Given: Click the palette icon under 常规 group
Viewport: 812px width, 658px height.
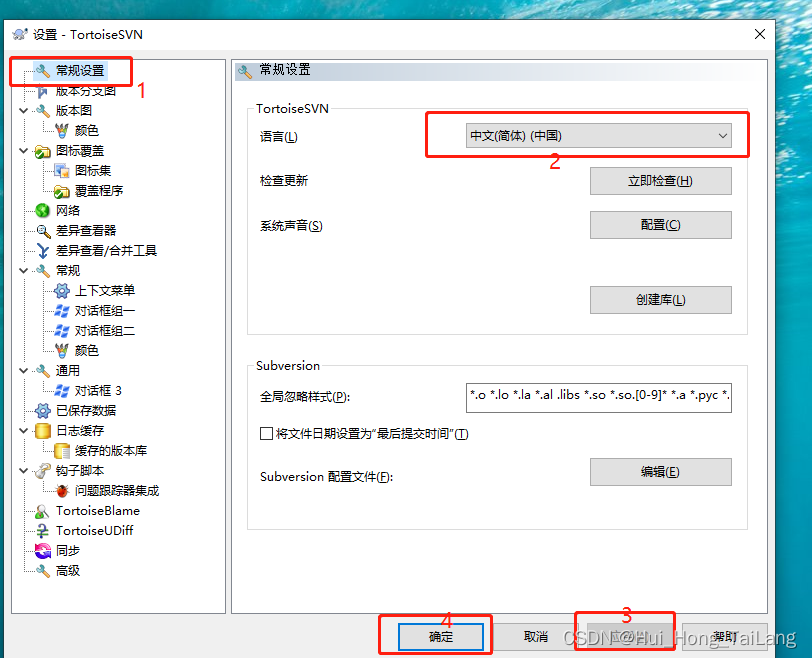Looking at the screenshot, I should tap(62, 351).
